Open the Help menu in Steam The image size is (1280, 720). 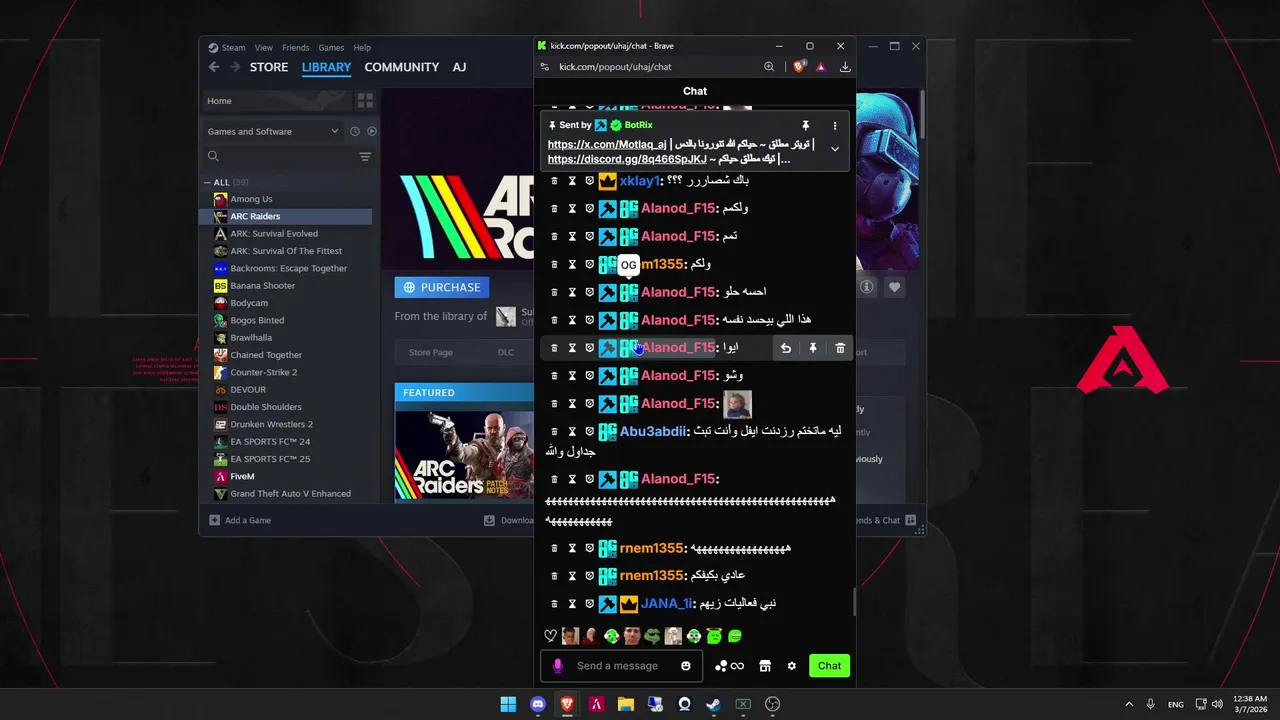click(362, 47)
